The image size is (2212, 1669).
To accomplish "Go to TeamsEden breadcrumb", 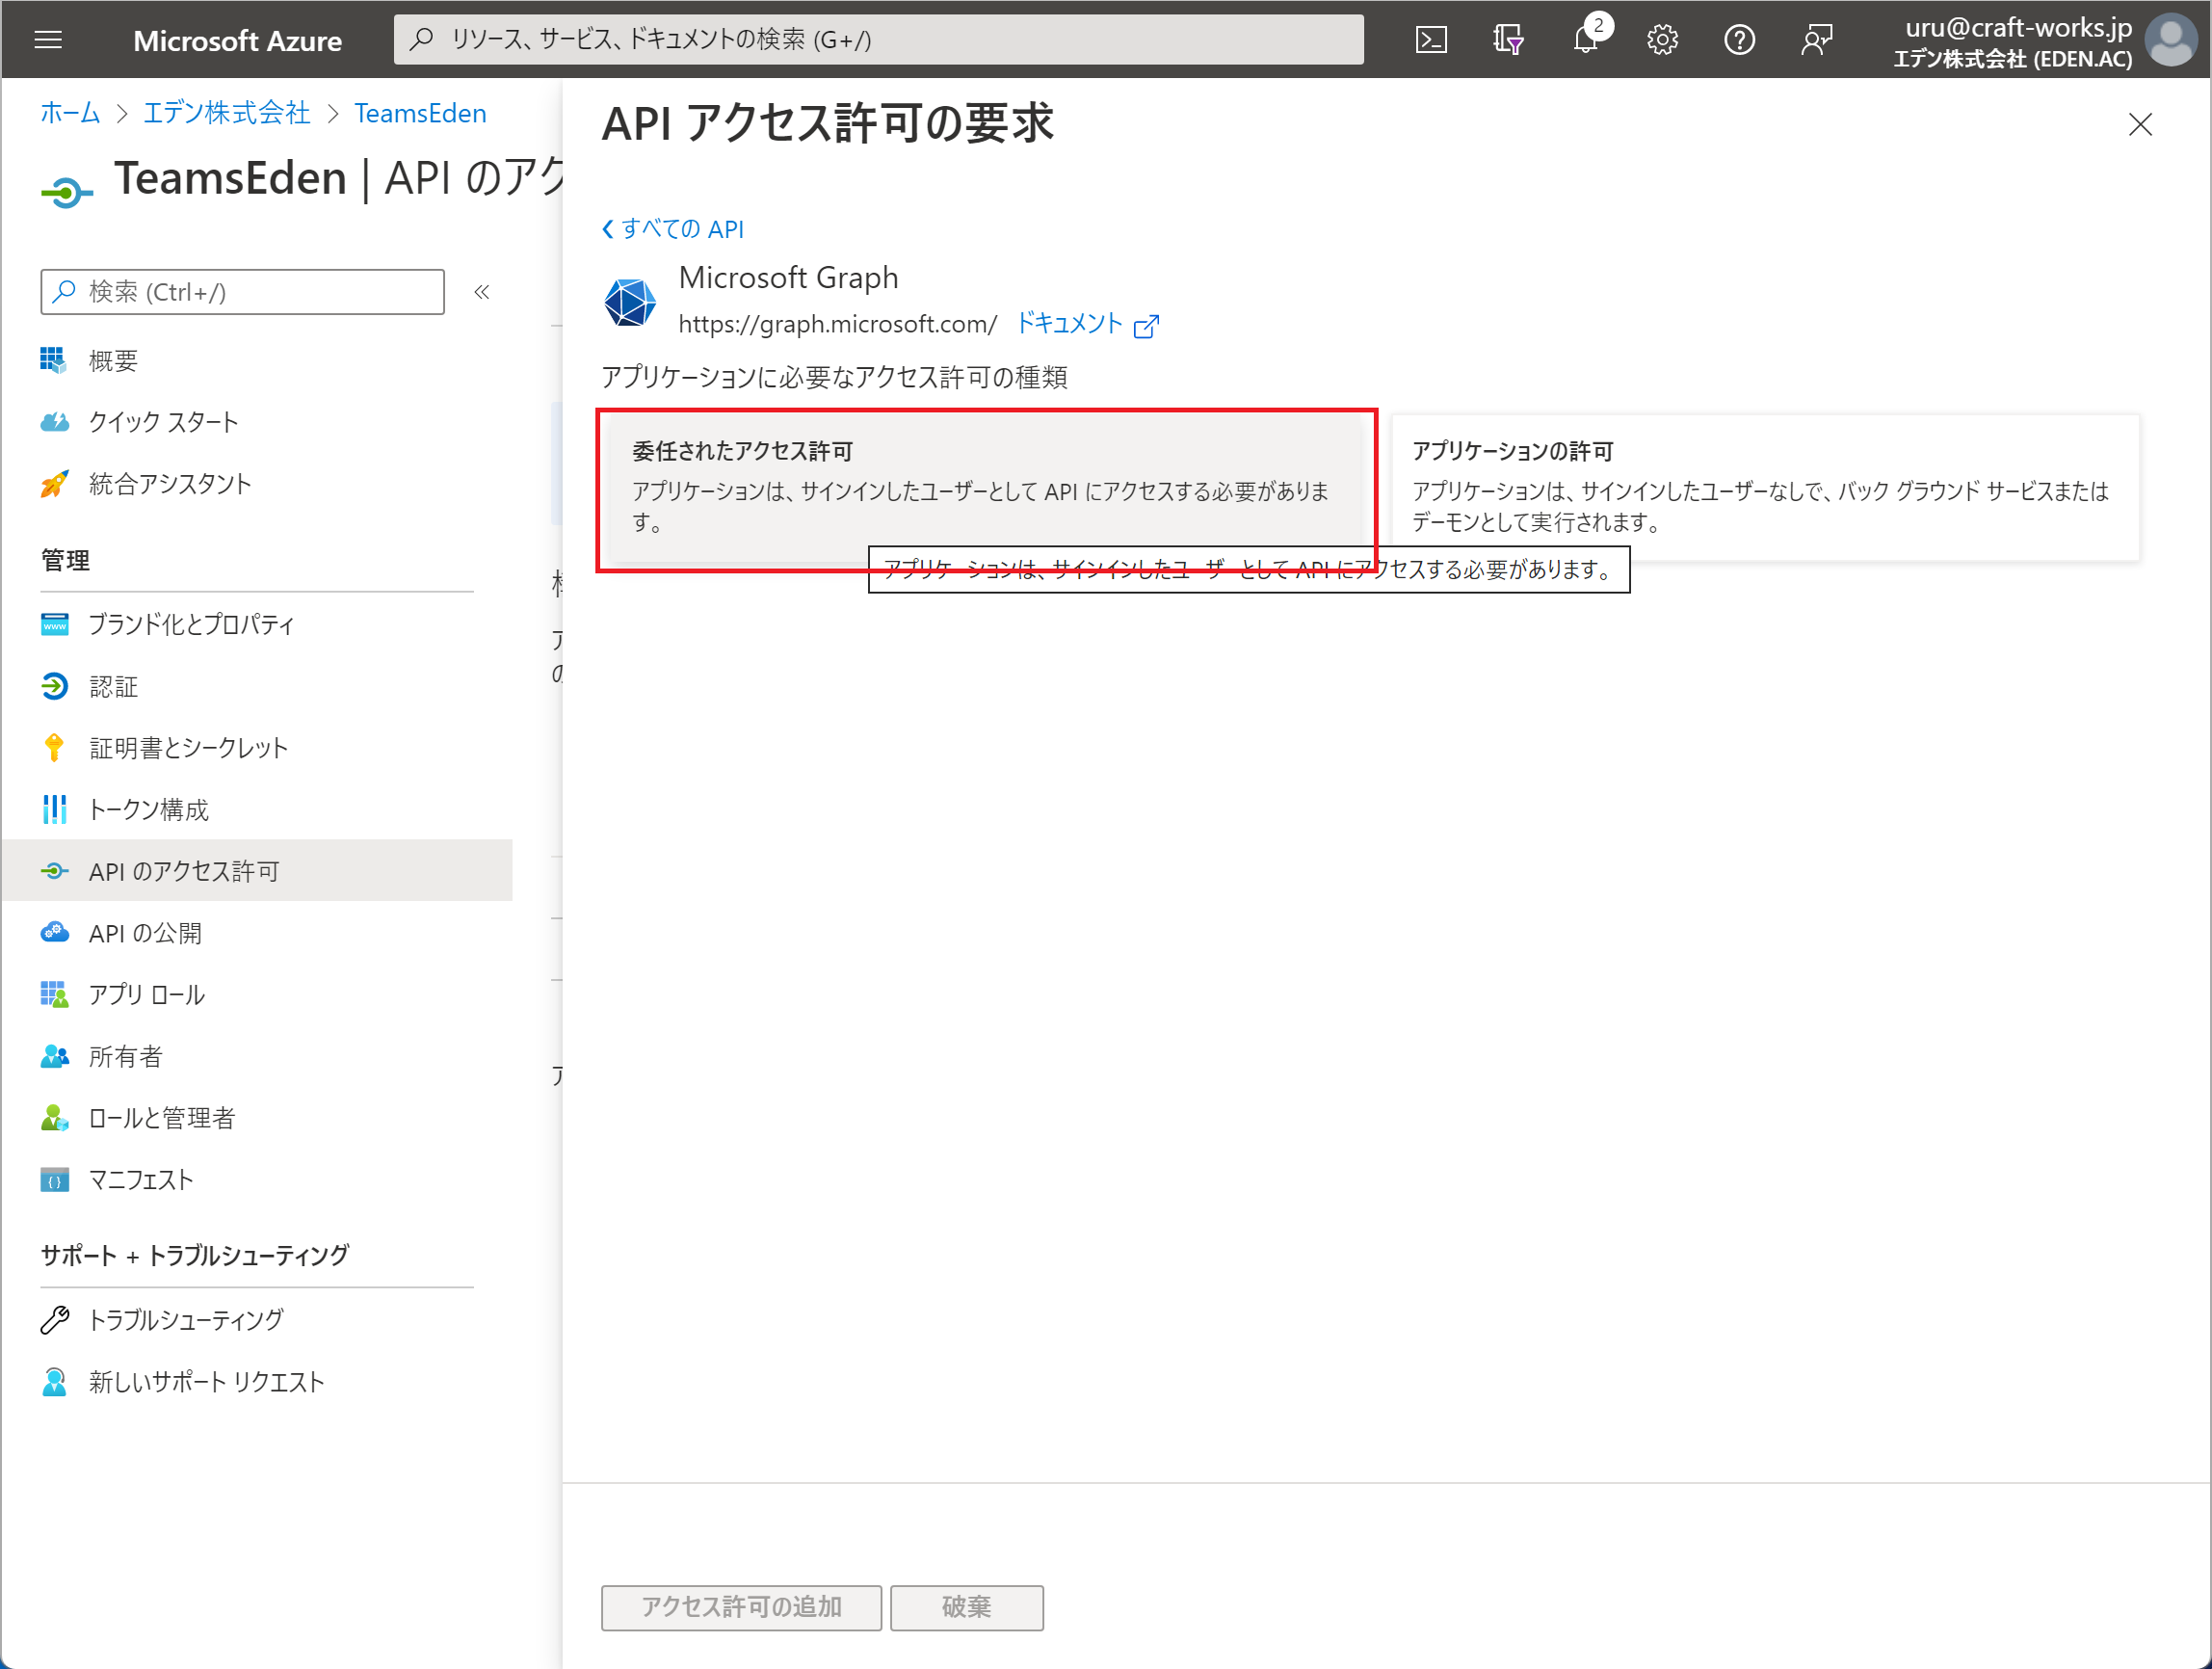I will pyautogui.click(x=420, y=113).
